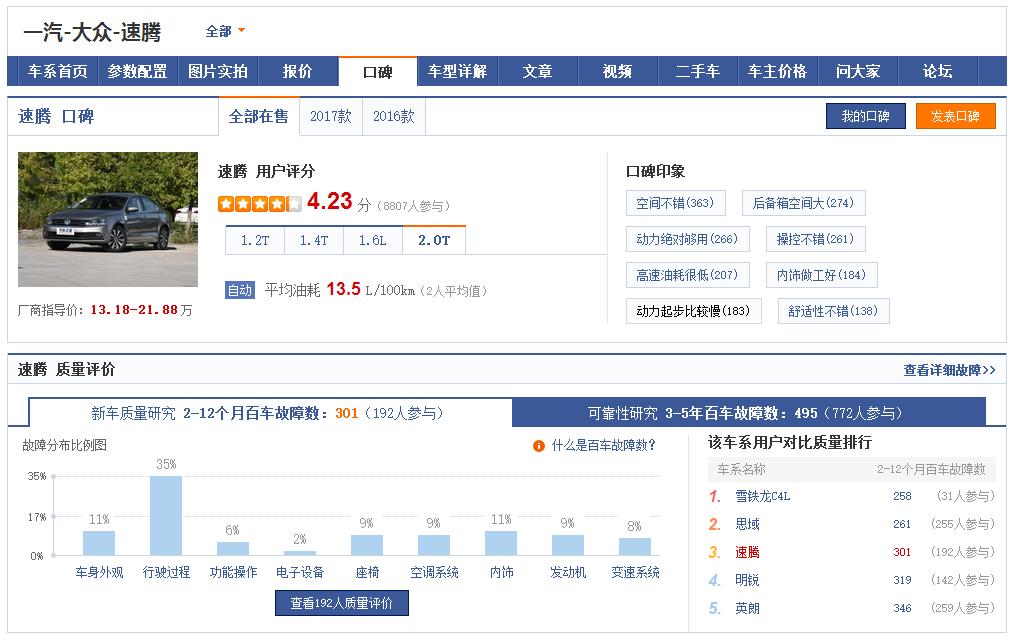This screenshot has width=1016, height=636.
Task: Click the 发表口碑 orange button
Action: coord(955,116)
